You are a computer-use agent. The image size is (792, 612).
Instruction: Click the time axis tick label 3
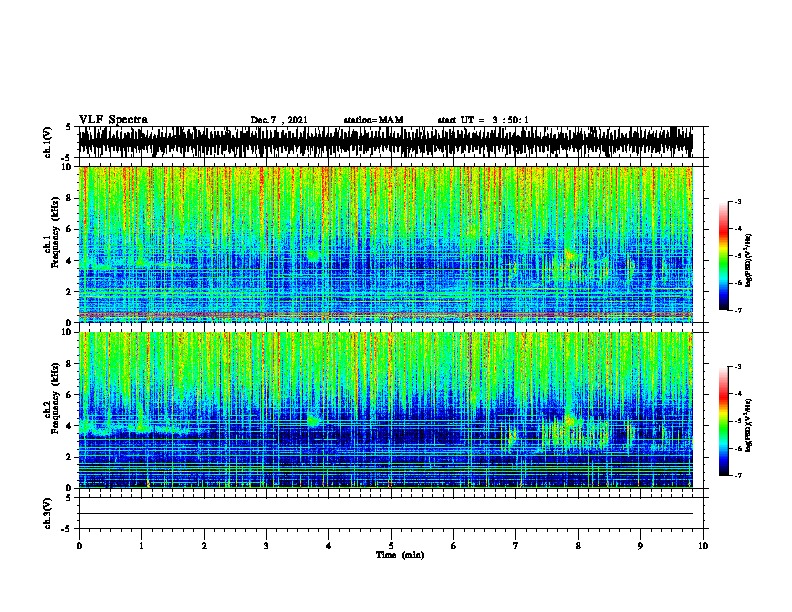[266, 546]
